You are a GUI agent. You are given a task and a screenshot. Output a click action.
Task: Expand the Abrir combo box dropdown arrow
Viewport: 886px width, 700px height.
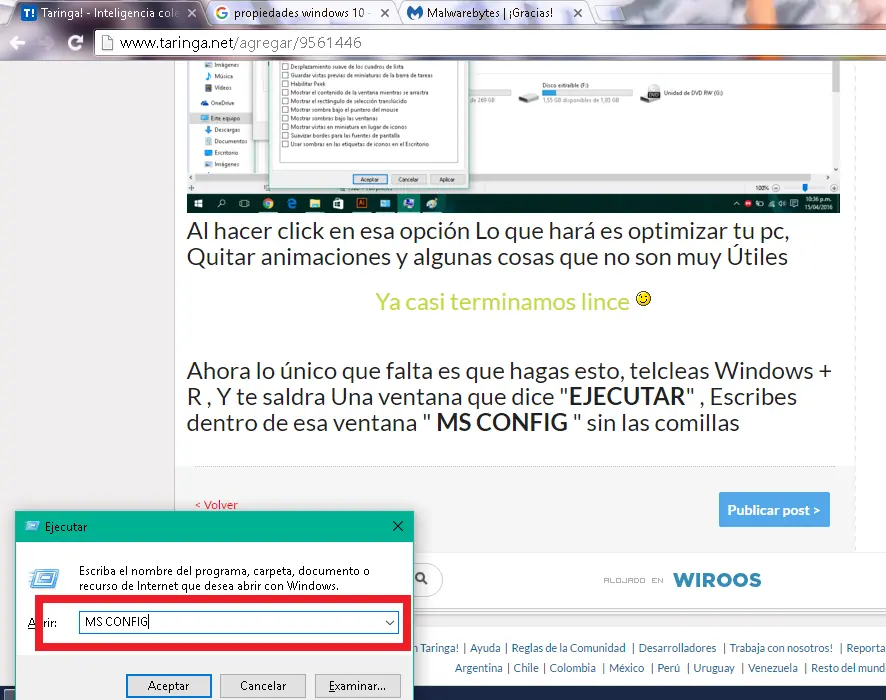(390, 623)
